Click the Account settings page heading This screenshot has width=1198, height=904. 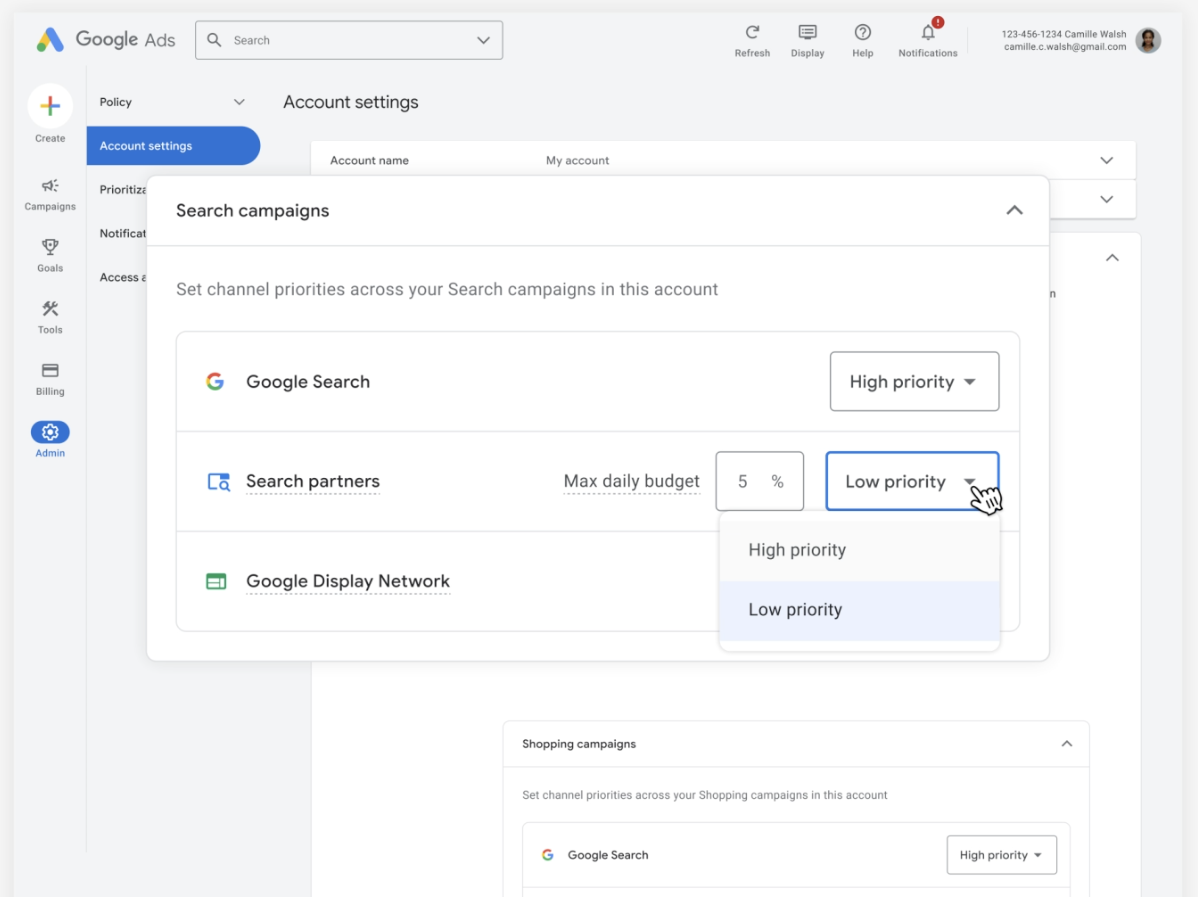tap(351, 102)
